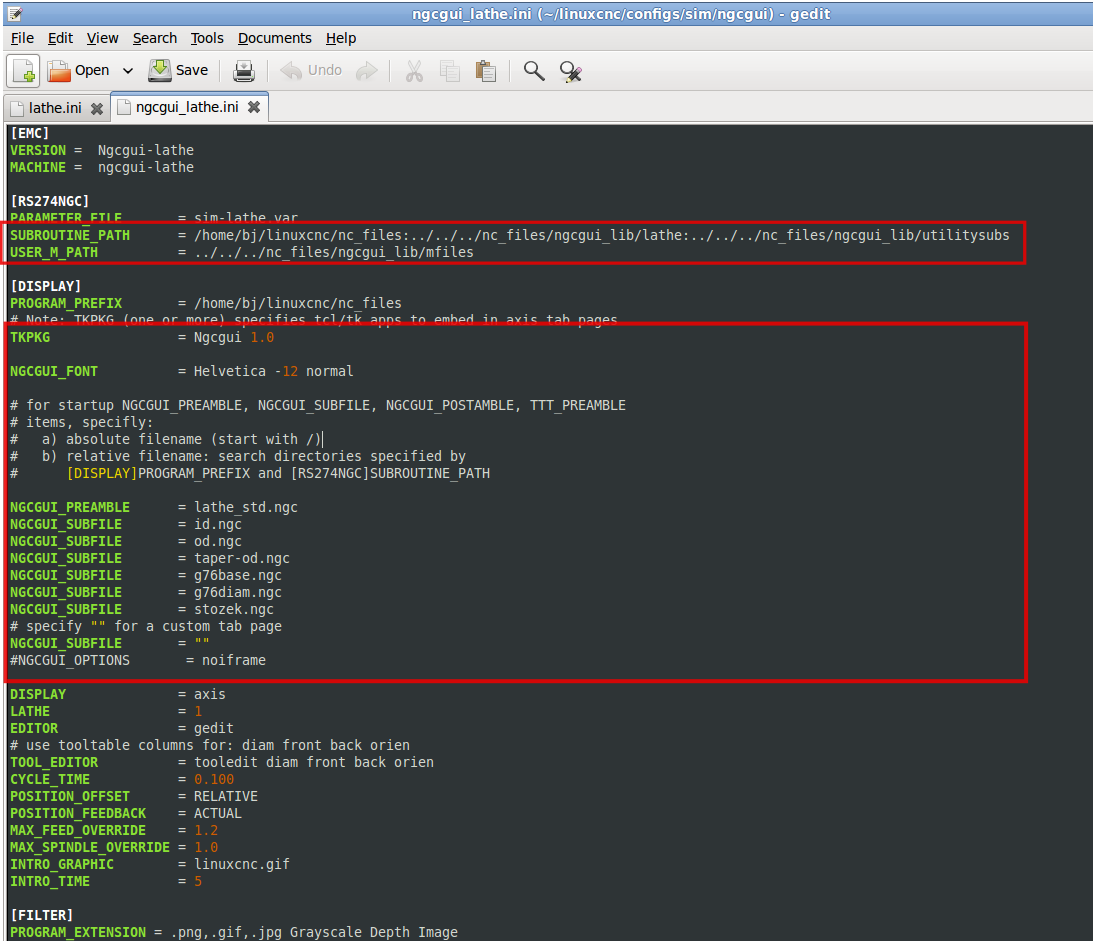Click the Redo arrow icon
1093x941 pixels.
click(367, 71)
